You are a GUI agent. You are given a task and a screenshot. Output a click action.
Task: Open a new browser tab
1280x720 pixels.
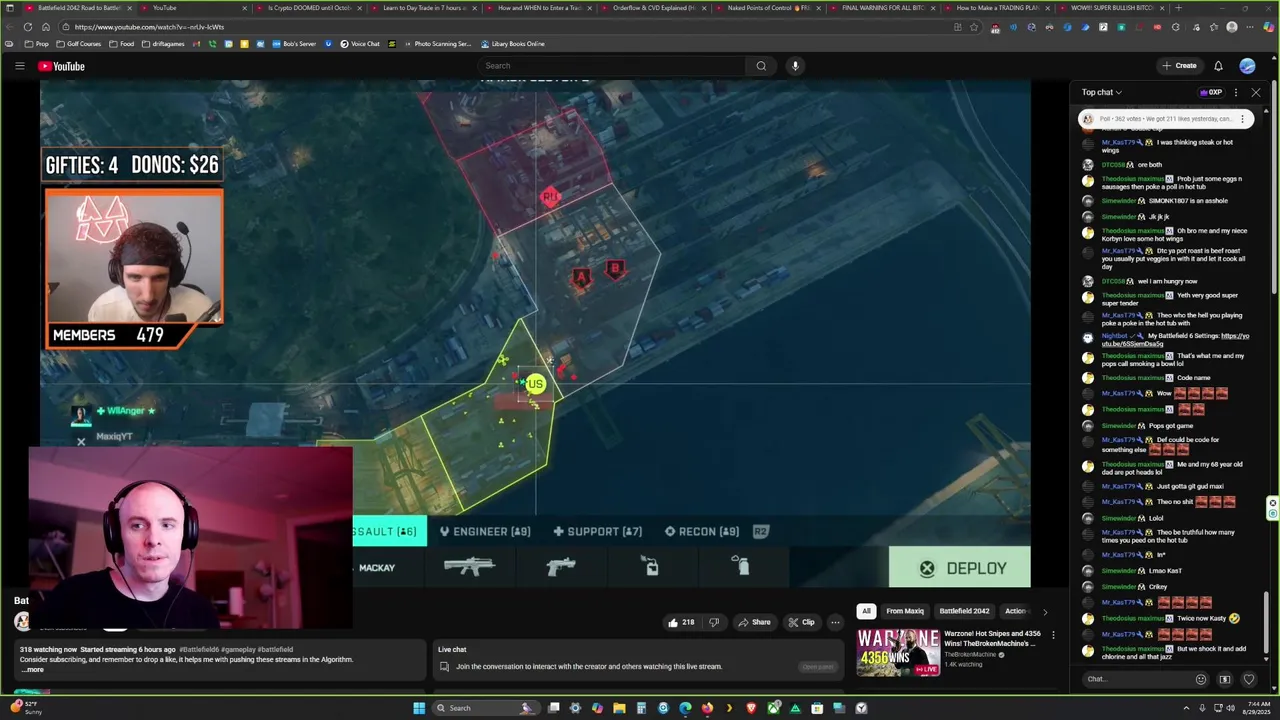pos(1177,8)
